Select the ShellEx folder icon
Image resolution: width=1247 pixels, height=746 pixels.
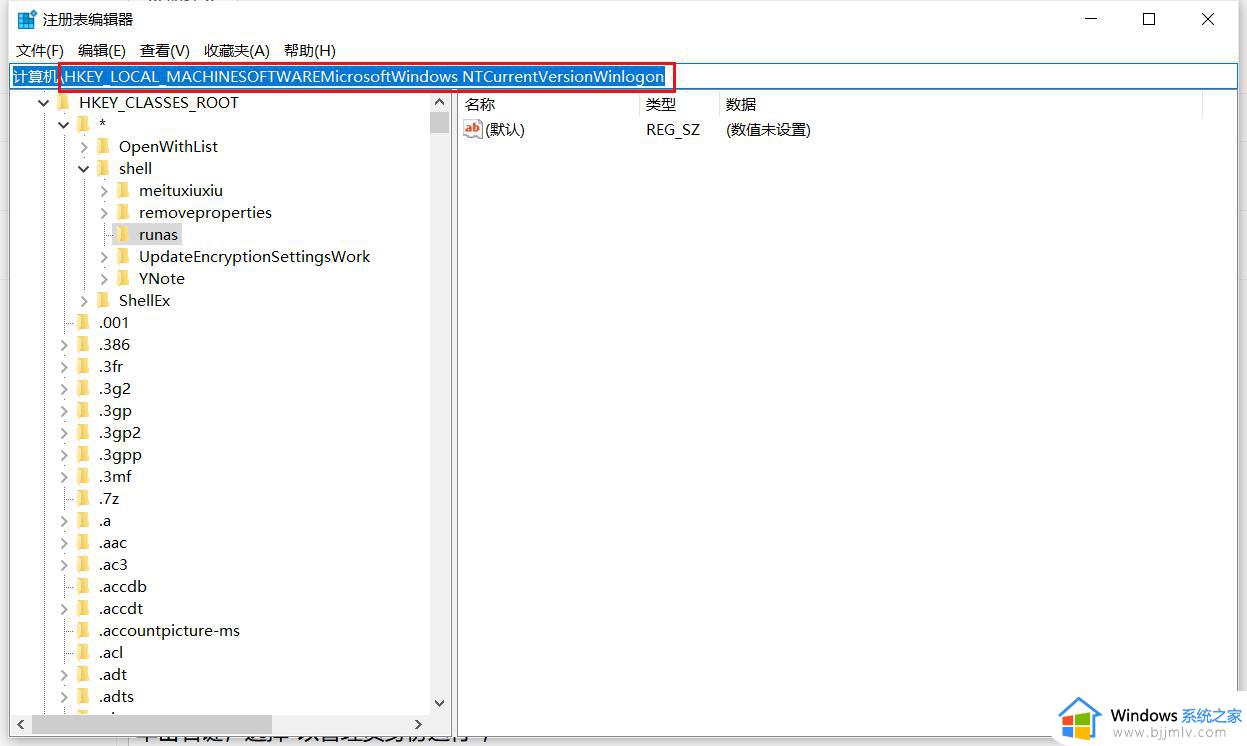click(104, 300)
